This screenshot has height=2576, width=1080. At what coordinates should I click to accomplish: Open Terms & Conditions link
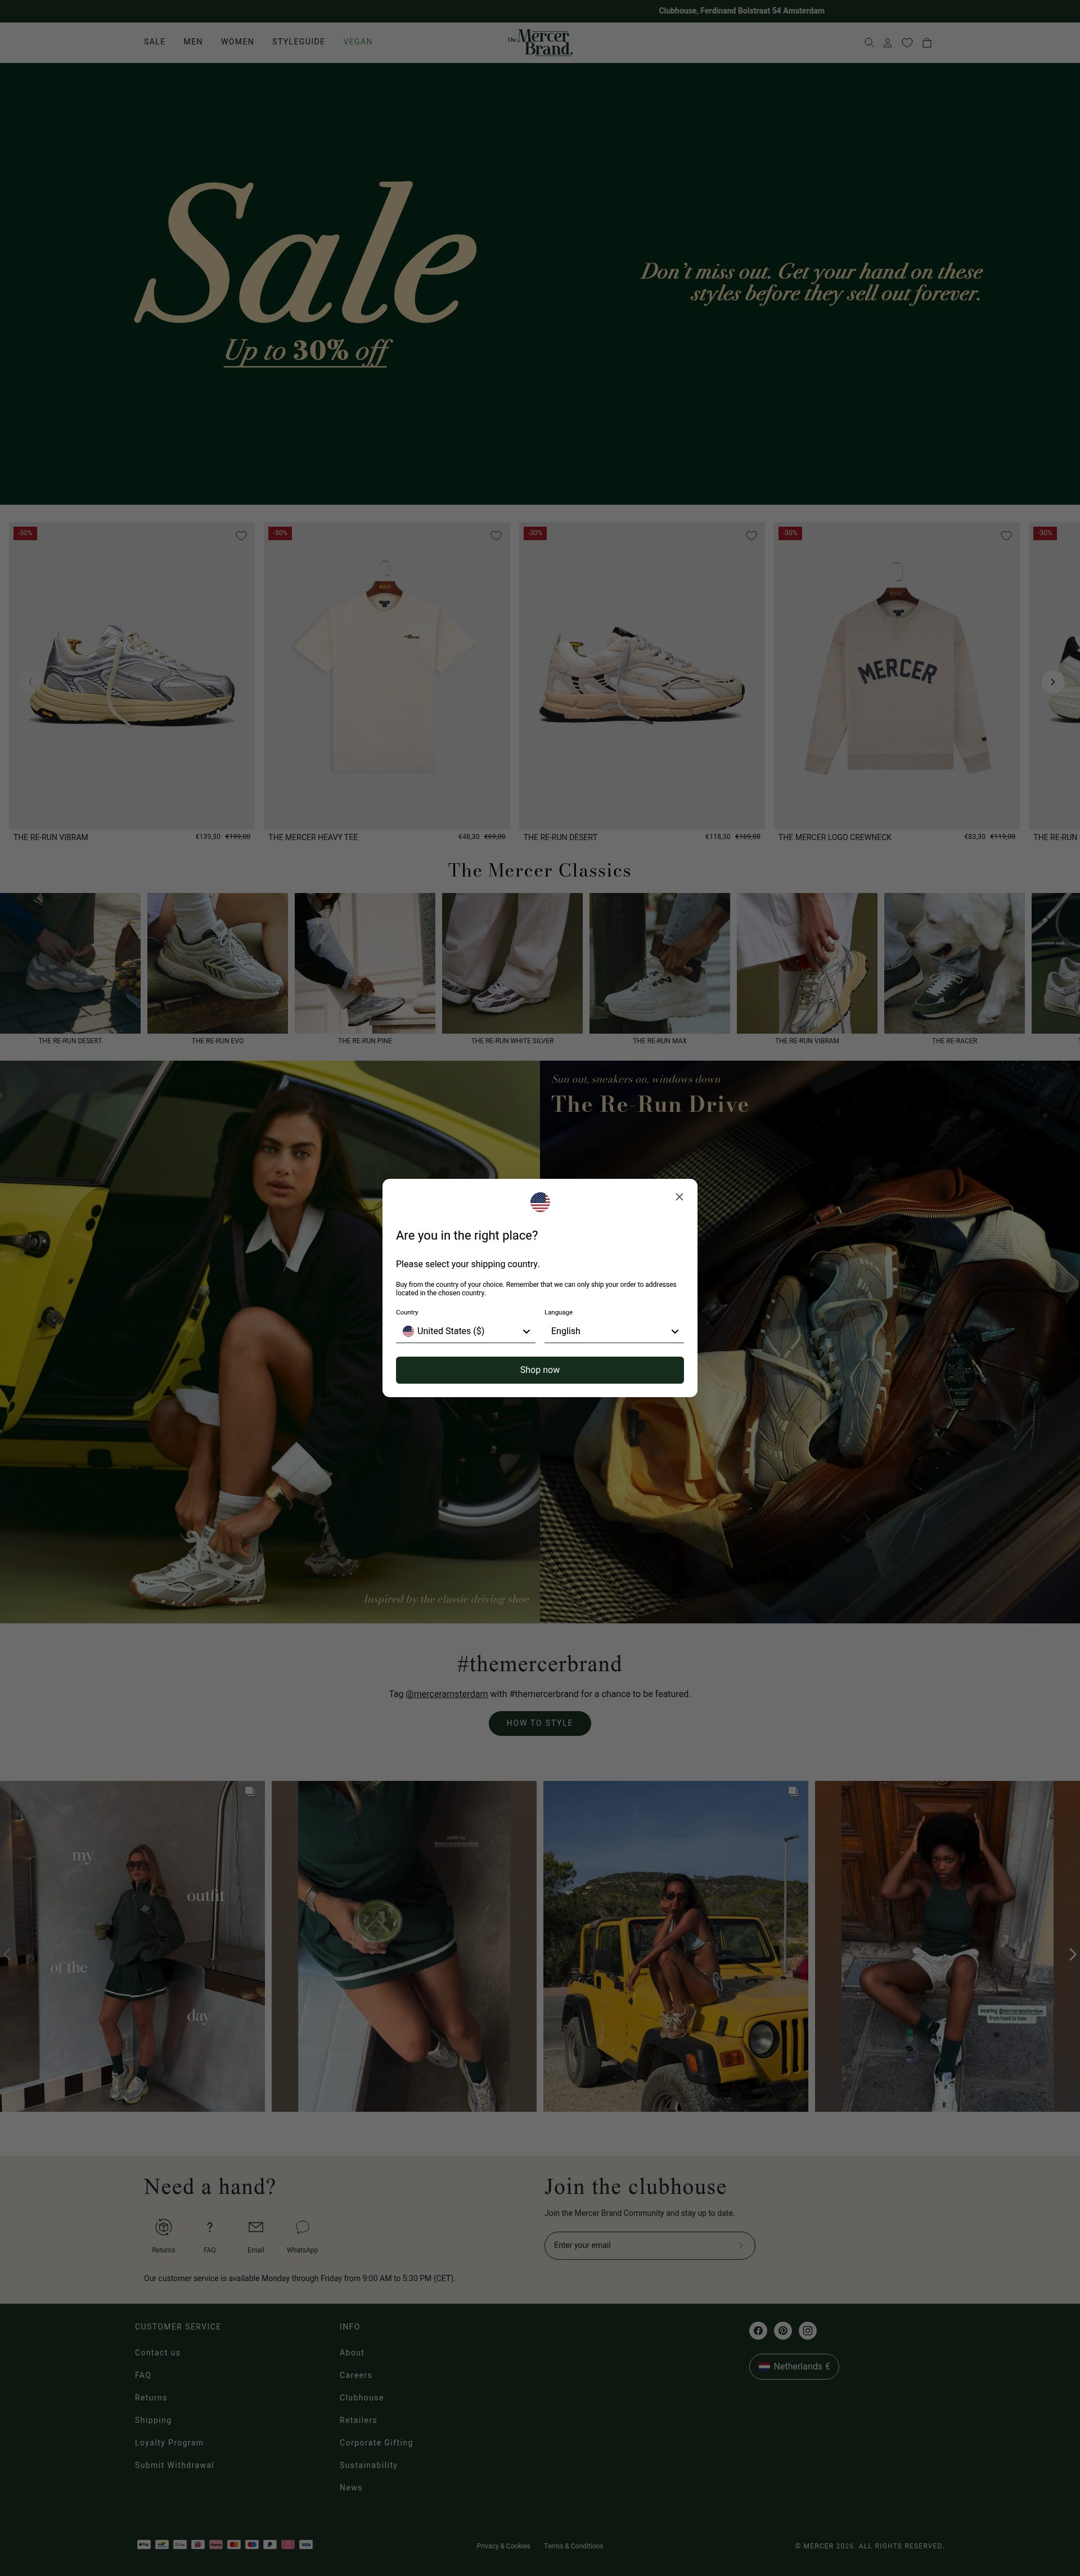574,2546
